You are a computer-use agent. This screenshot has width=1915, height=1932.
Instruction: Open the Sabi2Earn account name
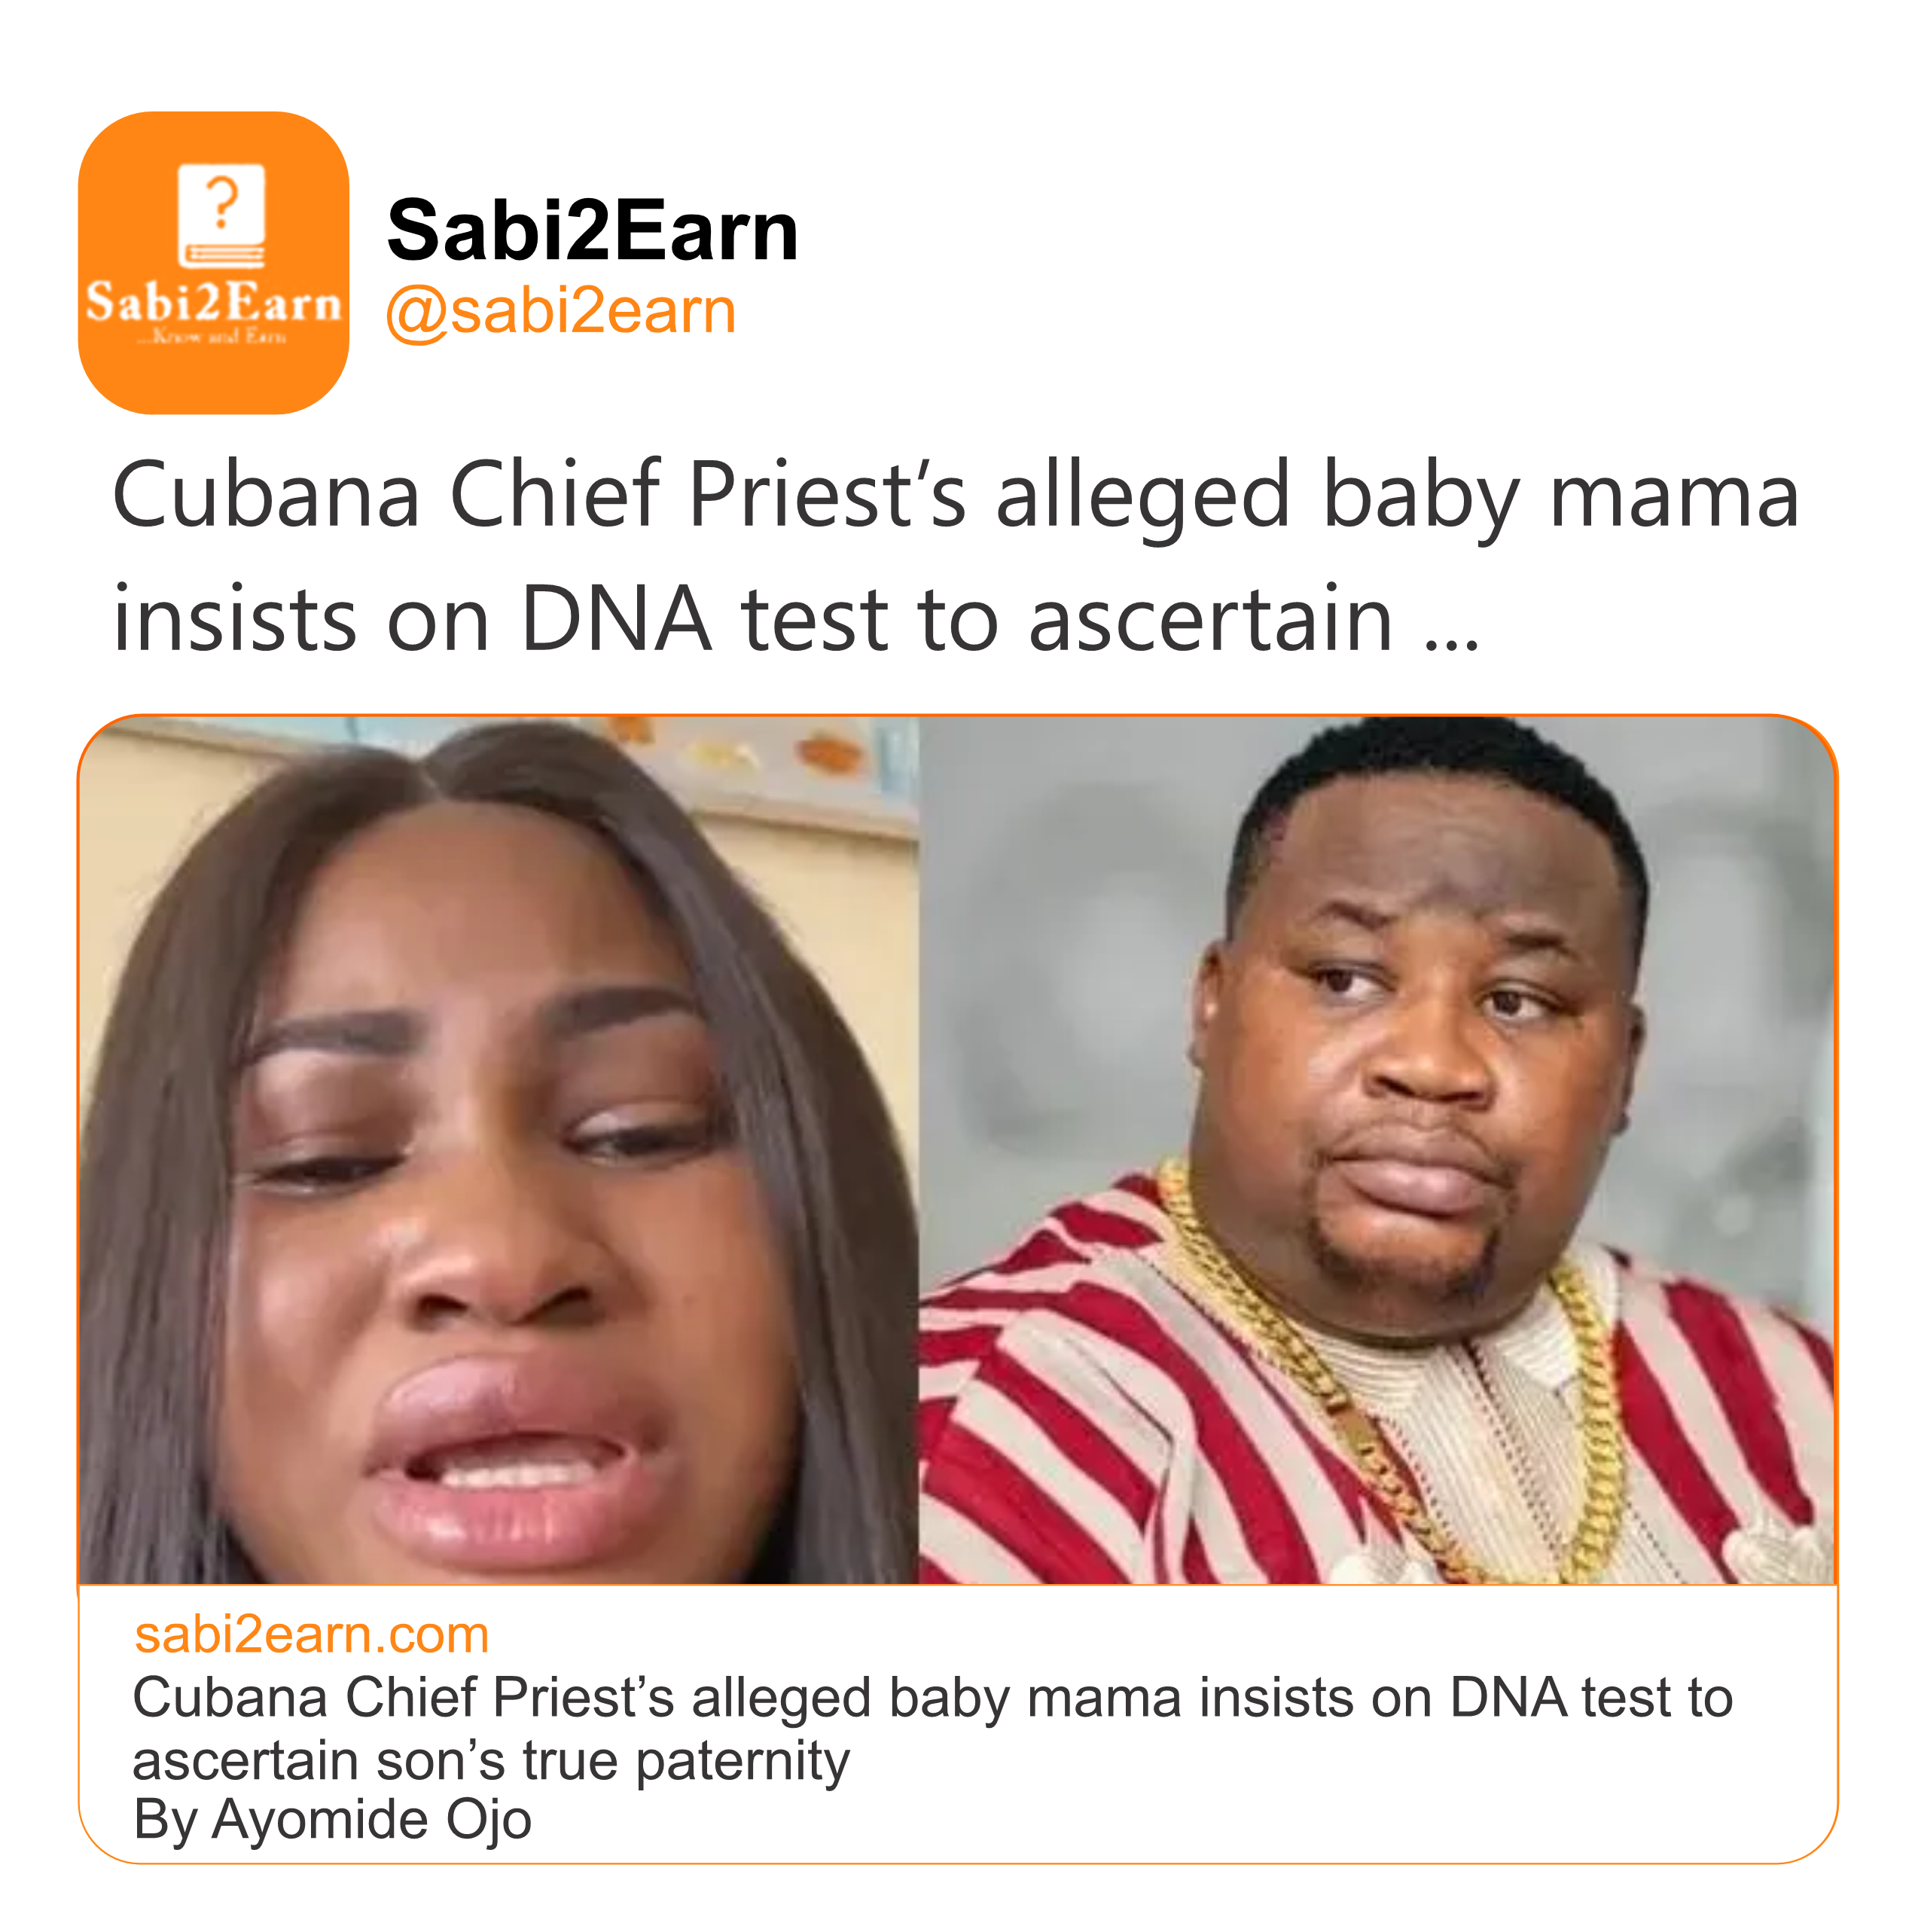(592, 231)
